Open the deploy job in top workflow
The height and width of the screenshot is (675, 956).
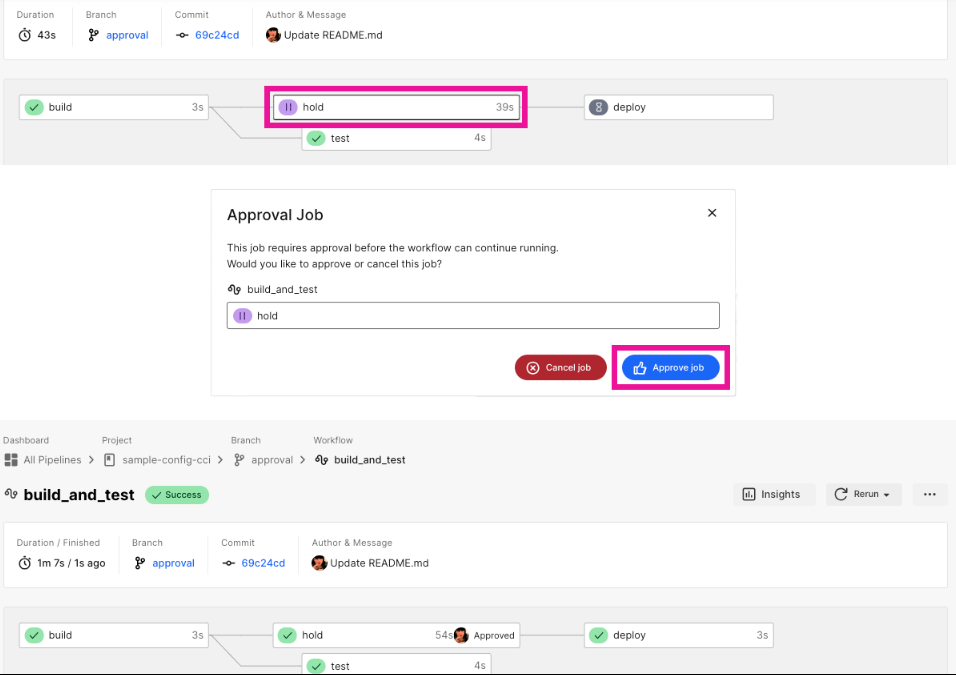pyautogui.click(x=677, y=107)
